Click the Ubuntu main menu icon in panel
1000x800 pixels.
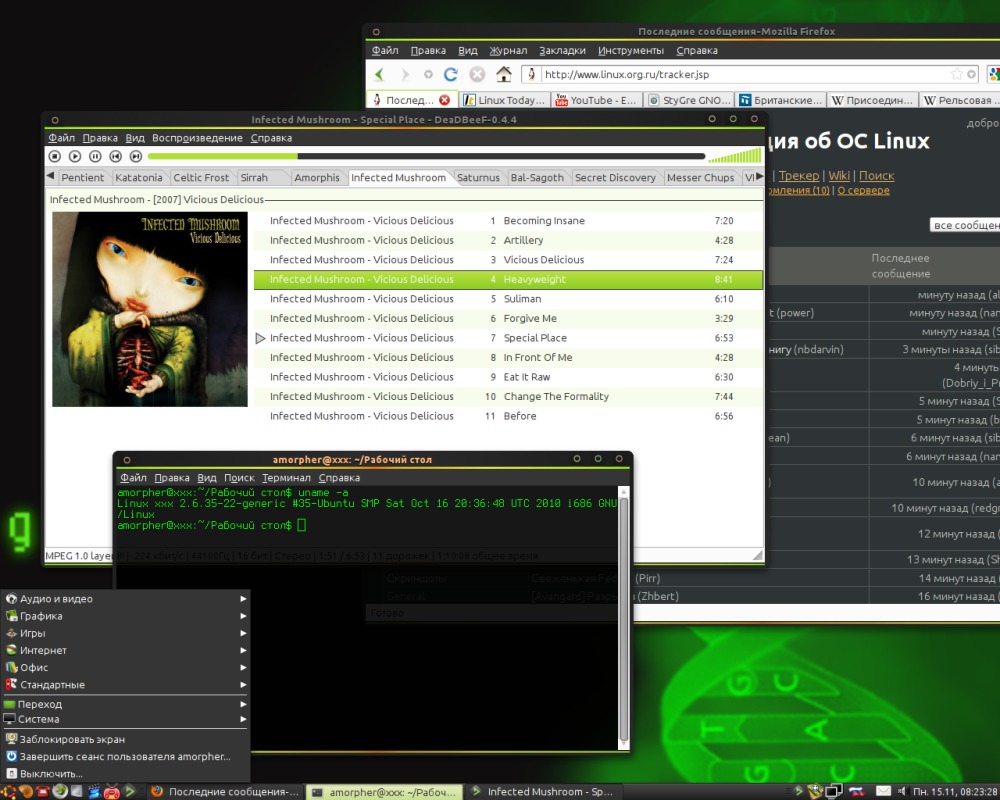pos(8,792)
